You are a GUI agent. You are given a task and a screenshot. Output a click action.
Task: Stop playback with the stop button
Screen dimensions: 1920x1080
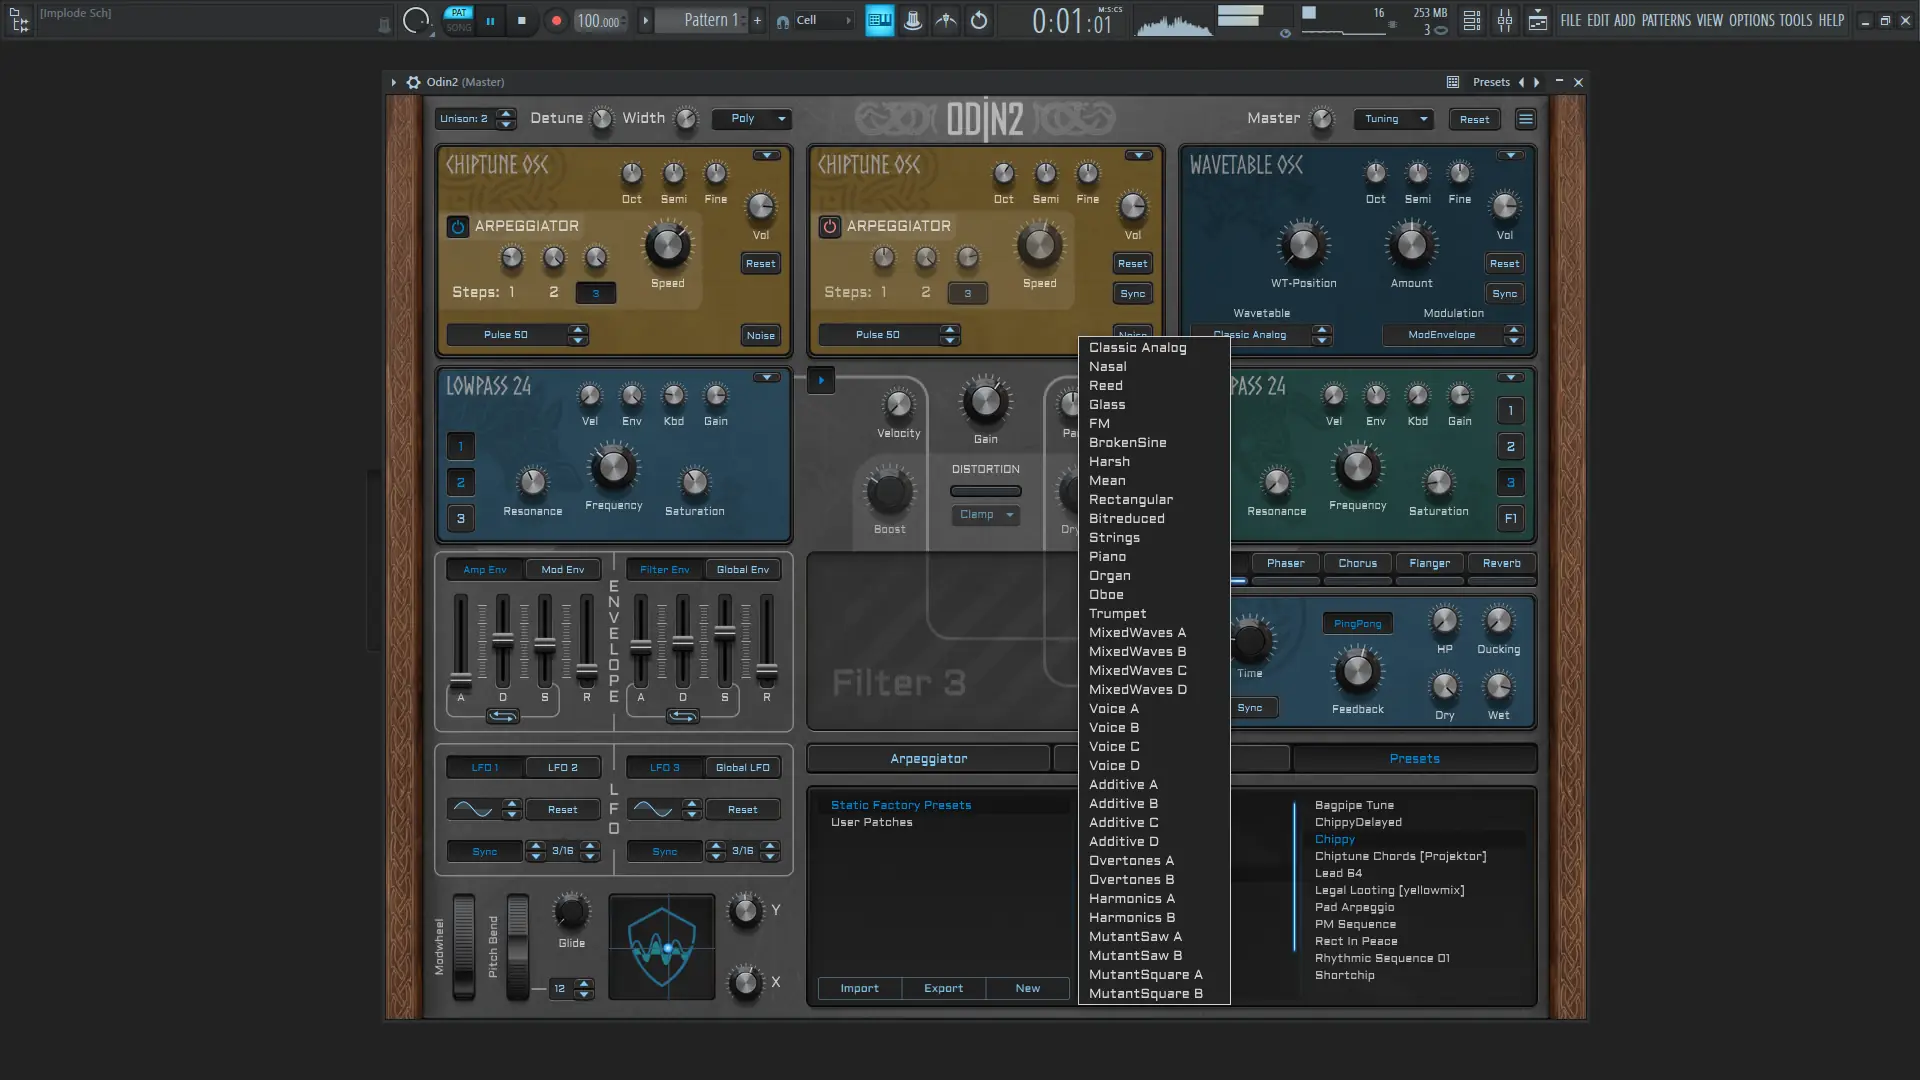click(x=521, y=20)
